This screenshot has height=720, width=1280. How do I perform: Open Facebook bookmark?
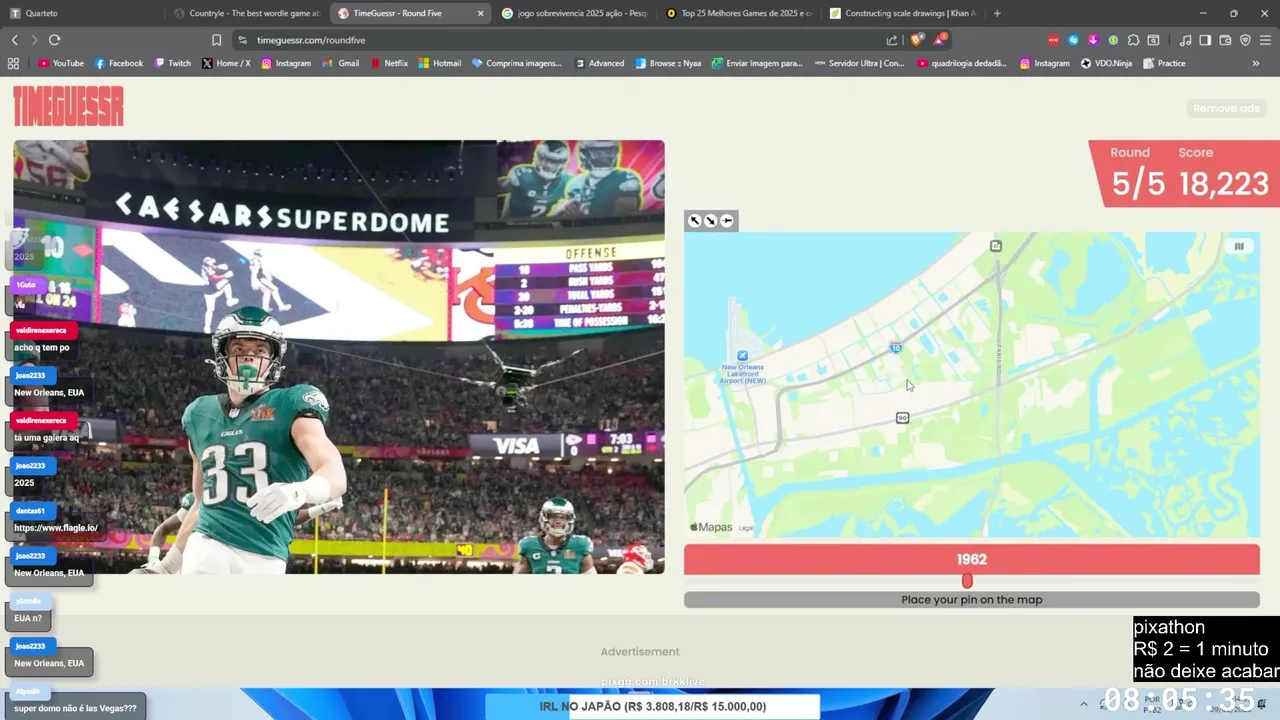pyautogui.click(x=119, y=63)
